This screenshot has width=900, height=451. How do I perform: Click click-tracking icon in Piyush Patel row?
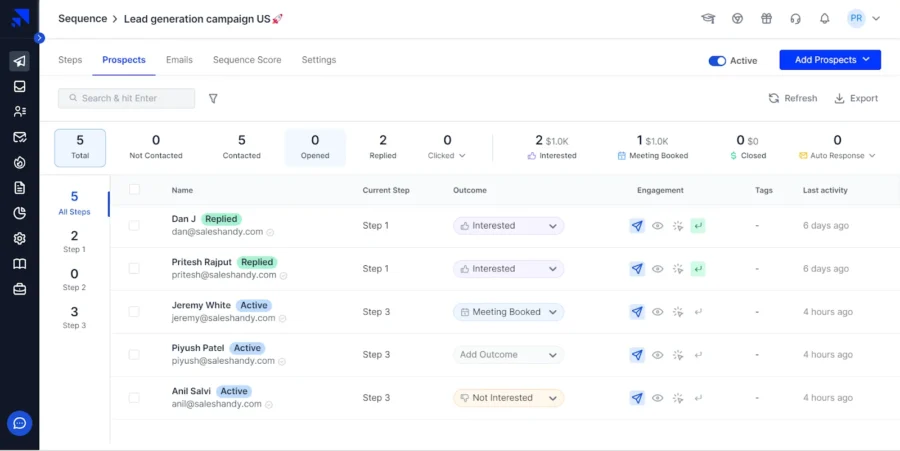[678, 355]
